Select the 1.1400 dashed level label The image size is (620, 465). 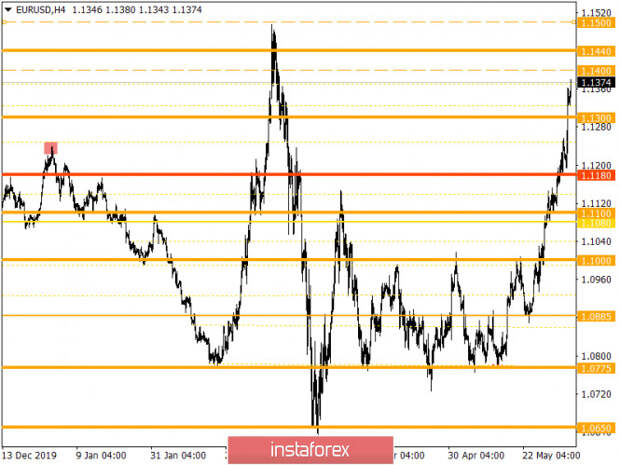(596, 71)
